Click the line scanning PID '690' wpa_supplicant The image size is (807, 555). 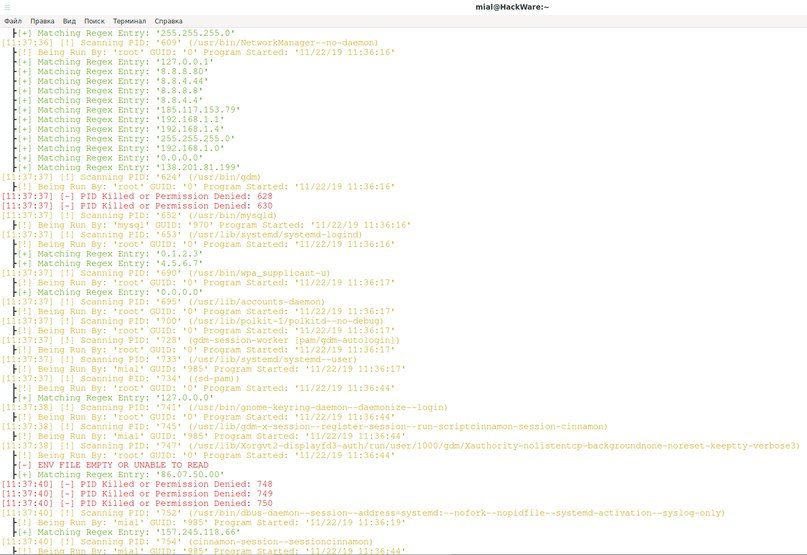pyautogui.click(x=166, y=273)
